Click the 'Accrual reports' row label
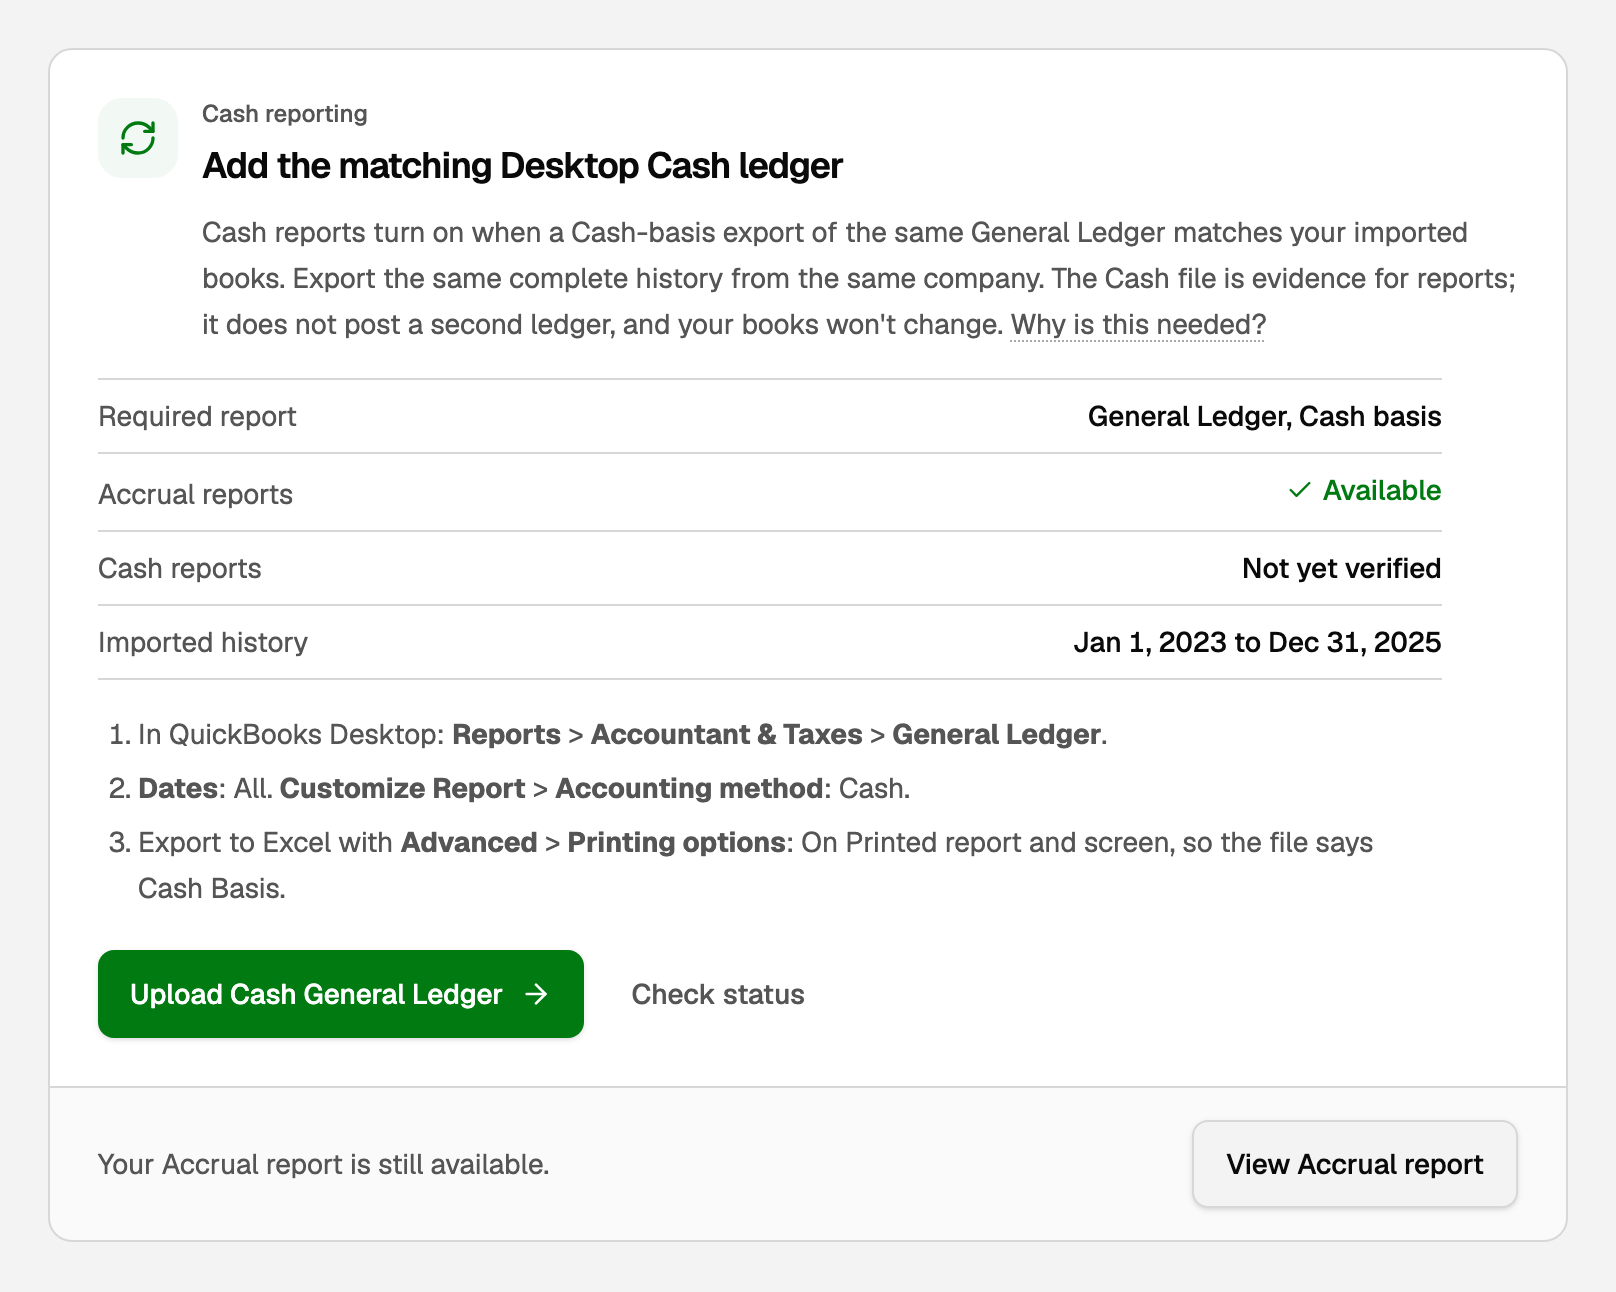This screenshot has height=1292, width=1616. coord(195,494)
